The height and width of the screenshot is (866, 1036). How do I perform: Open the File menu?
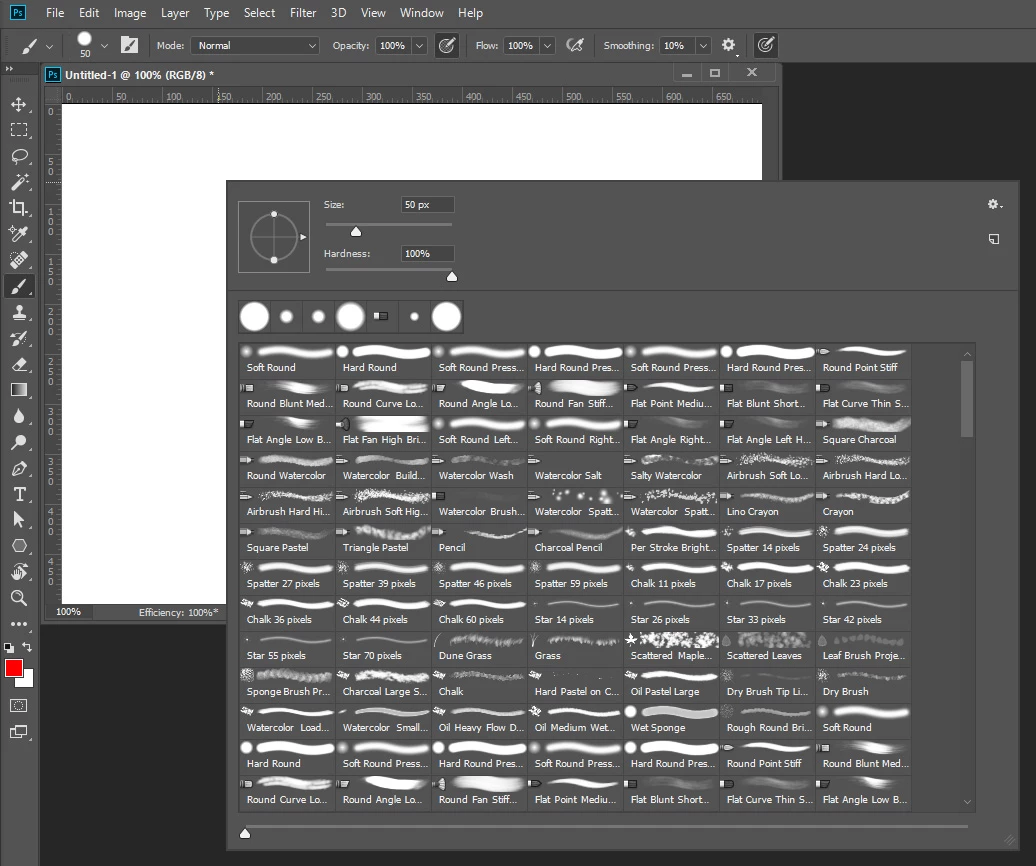click(55, 13)
